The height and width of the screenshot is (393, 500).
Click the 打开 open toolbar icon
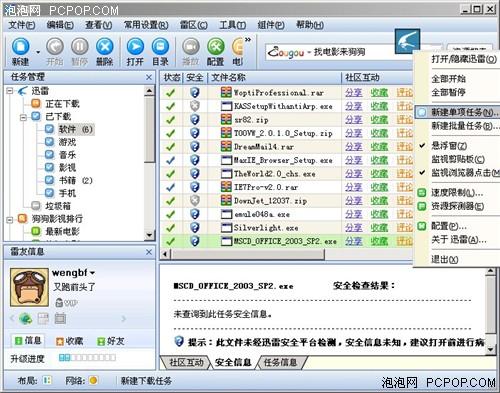click(x=135, y=47)
